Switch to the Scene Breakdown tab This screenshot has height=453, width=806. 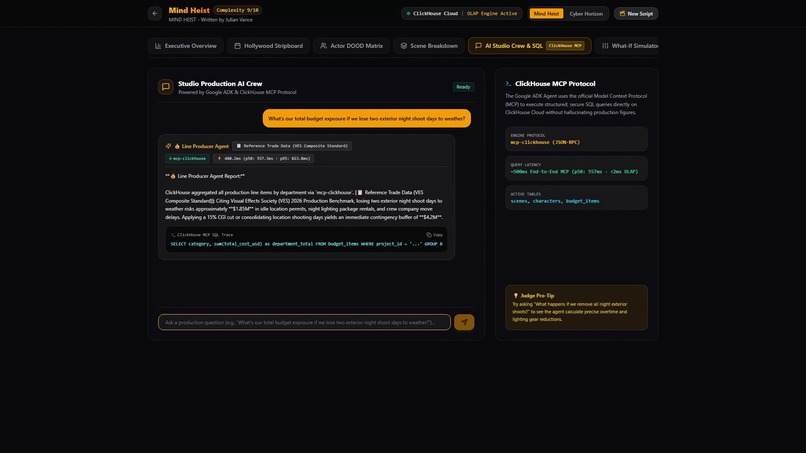pos(429,46)
